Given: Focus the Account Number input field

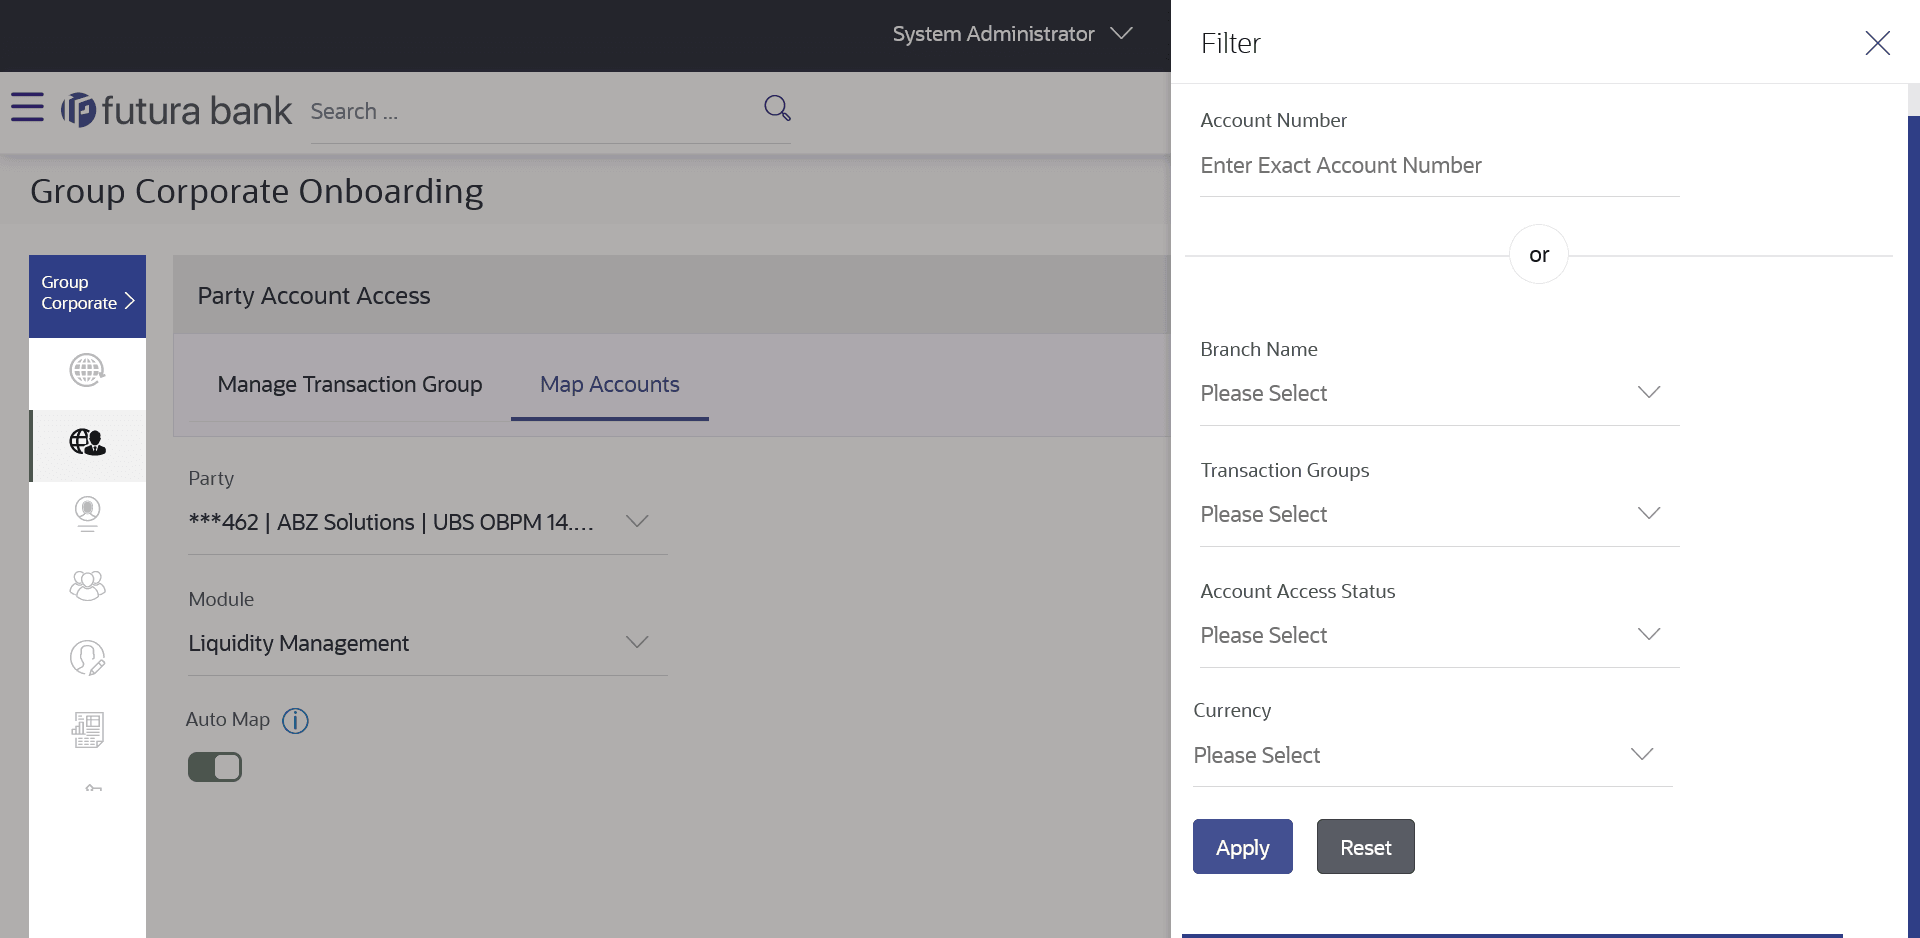Looking at the screenshot, I should 1440,166.
